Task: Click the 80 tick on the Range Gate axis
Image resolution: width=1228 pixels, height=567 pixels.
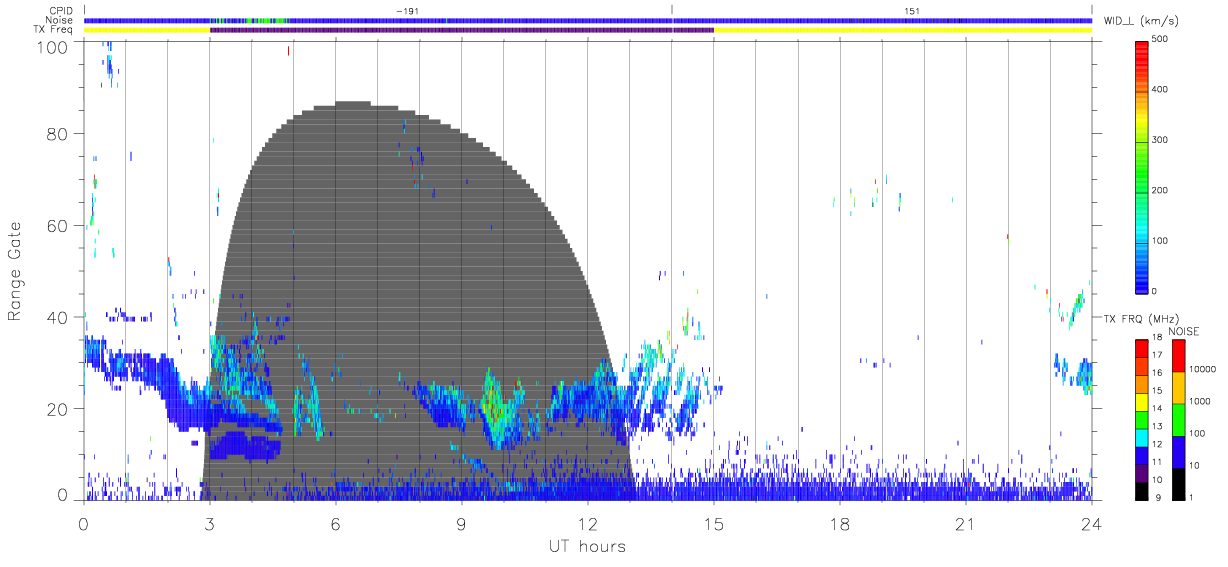Action: (x=57, y=136)
